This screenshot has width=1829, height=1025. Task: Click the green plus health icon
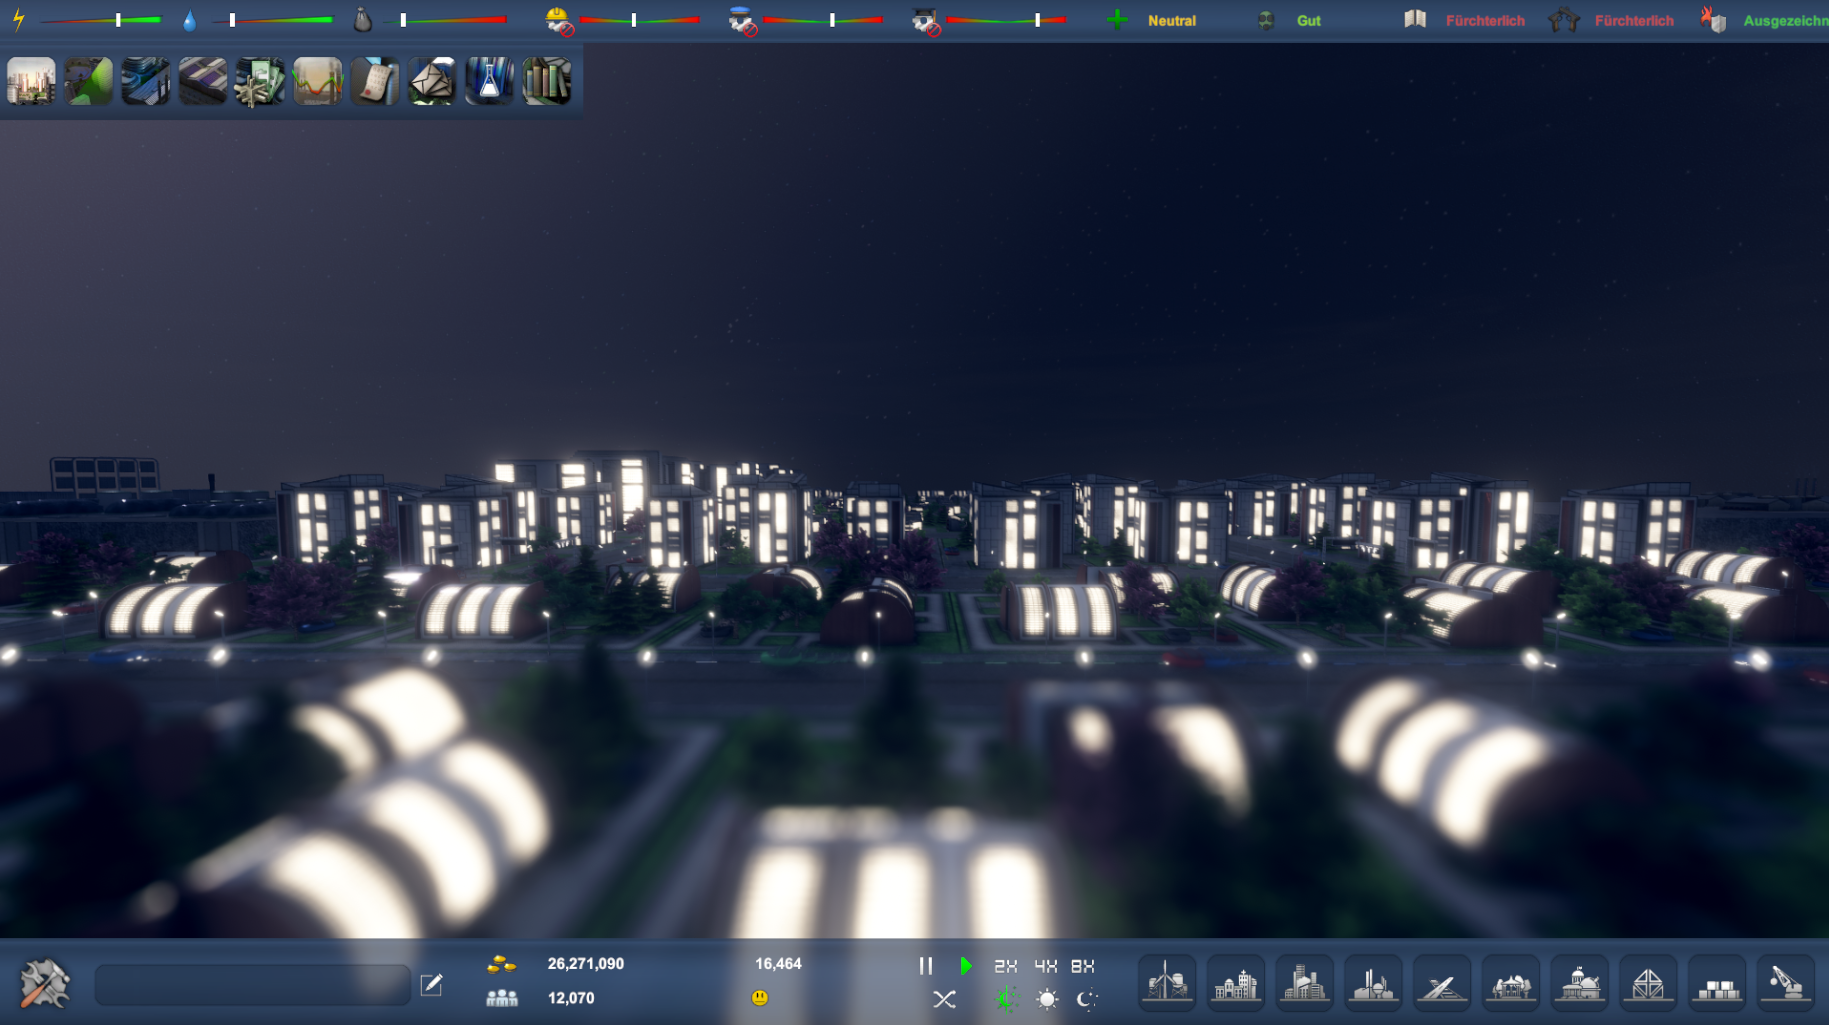pos(1117,20)
